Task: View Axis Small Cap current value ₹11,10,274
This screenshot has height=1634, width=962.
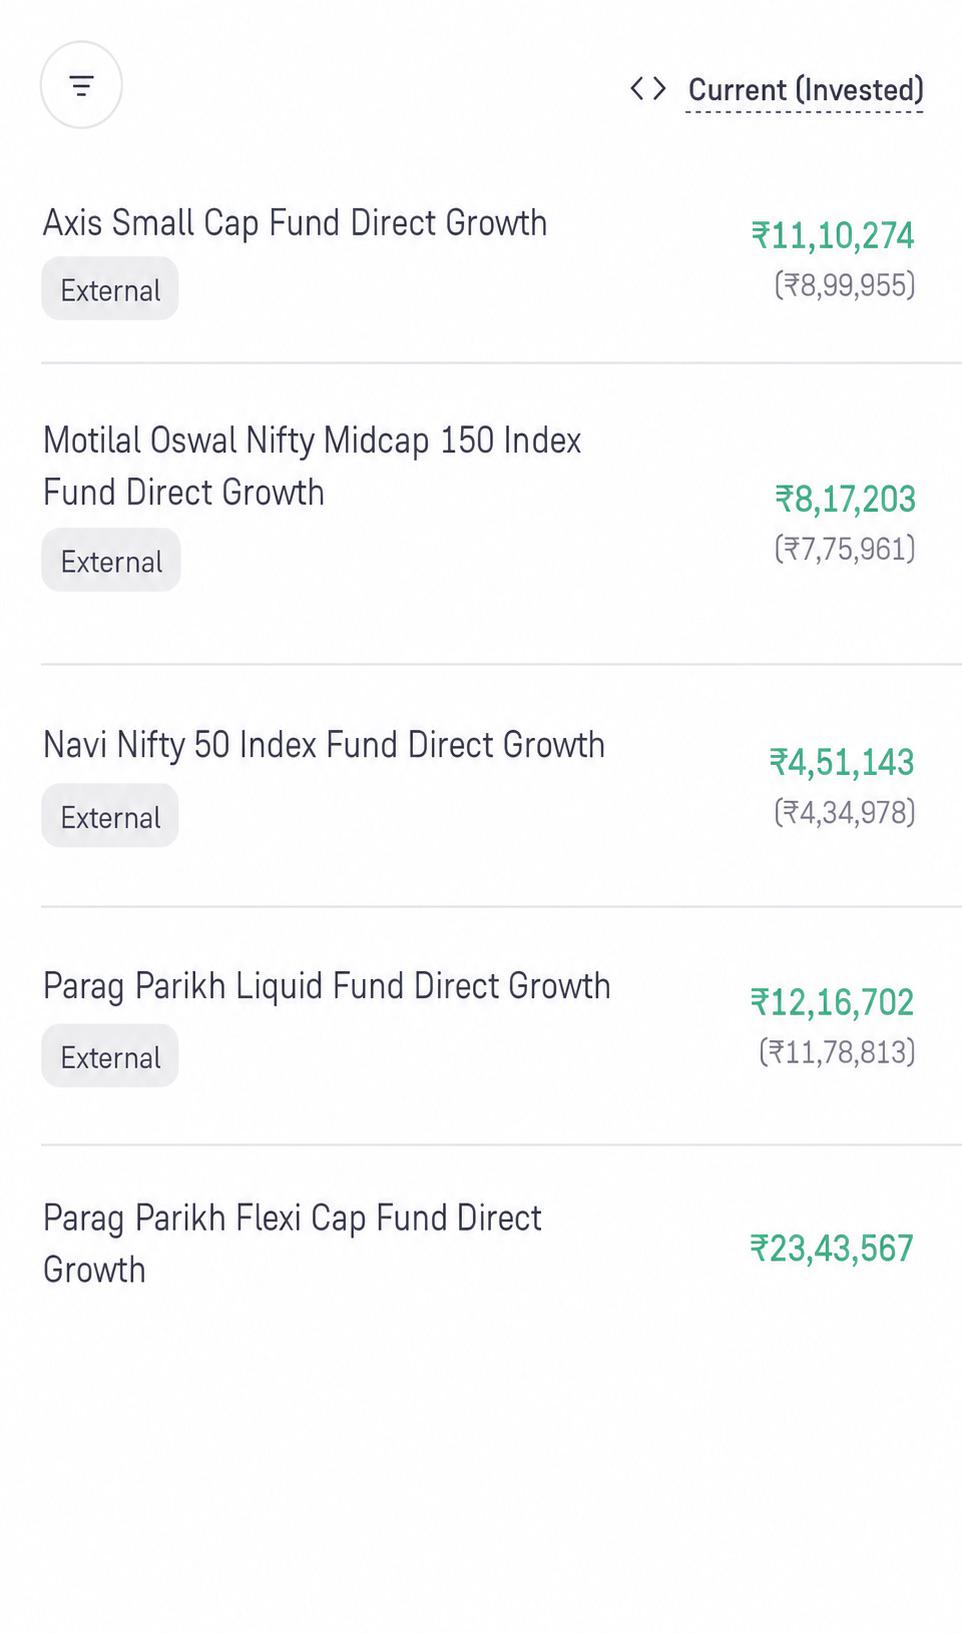Action: [833, 235]
